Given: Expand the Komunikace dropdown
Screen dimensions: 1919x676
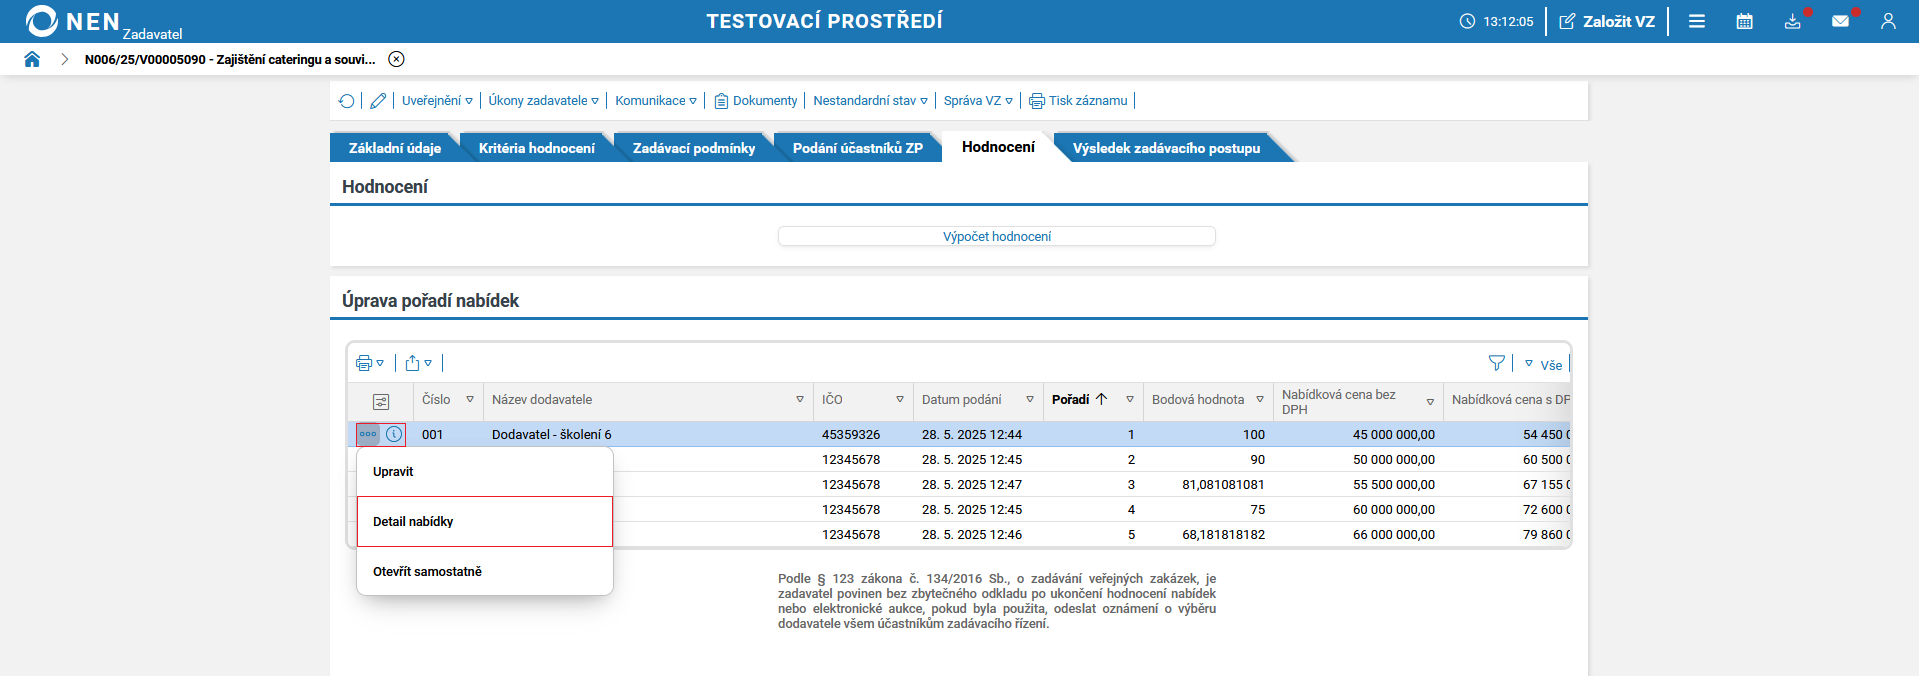Looking at the screenshot, I should click(x=656, y=101).
